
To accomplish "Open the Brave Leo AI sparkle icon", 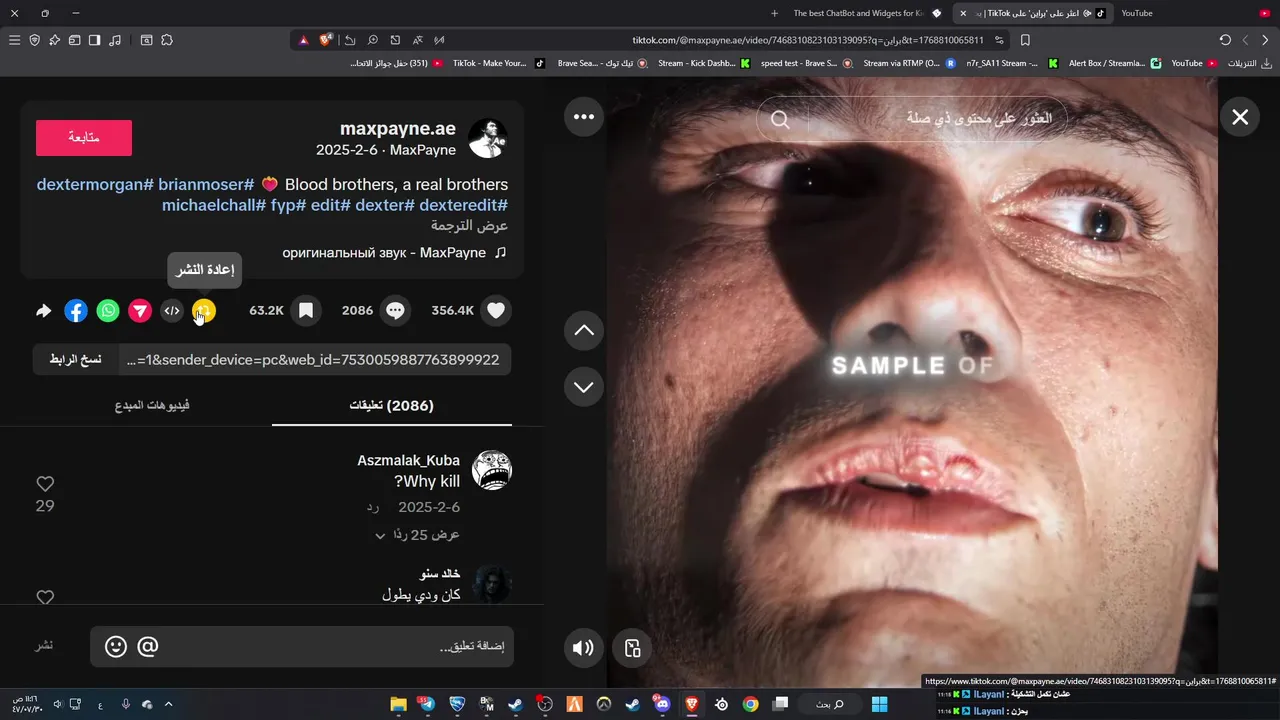I will click(54, 40).
